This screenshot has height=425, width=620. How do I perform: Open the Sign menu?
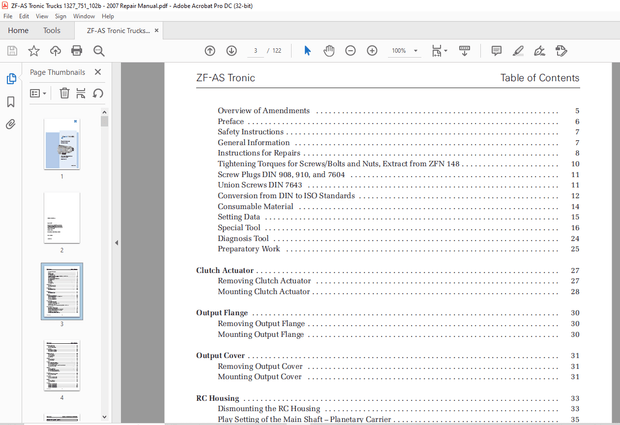60,16
